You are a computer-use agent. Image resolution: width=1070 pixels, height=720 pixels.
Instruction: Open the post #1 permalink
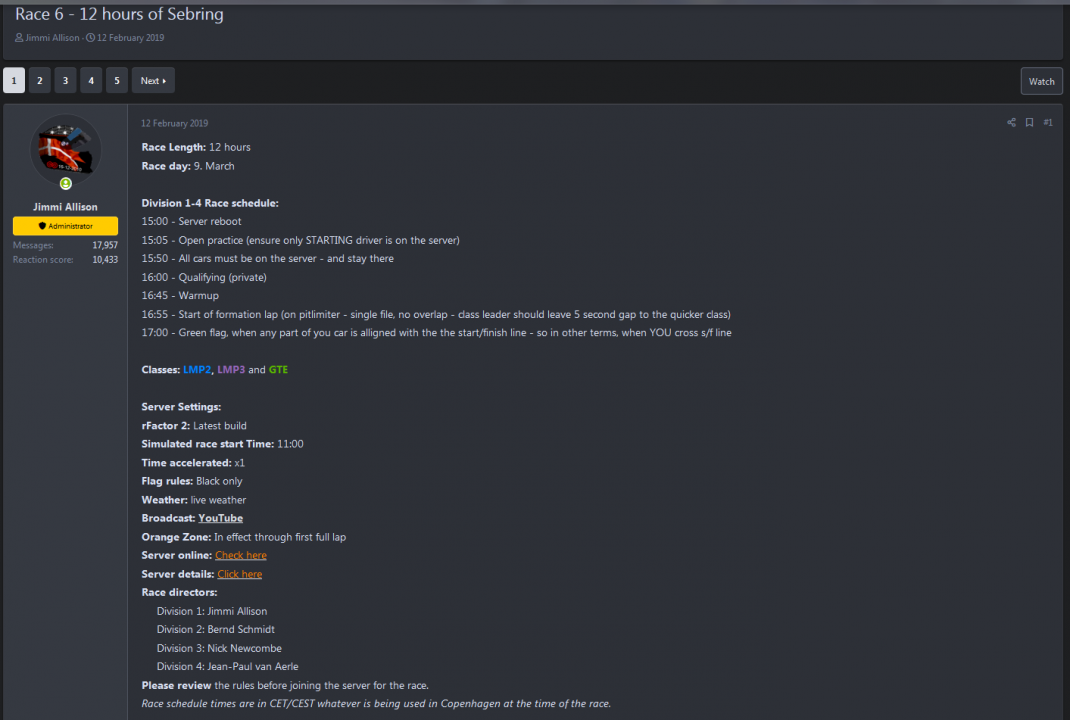[1048, 123]
